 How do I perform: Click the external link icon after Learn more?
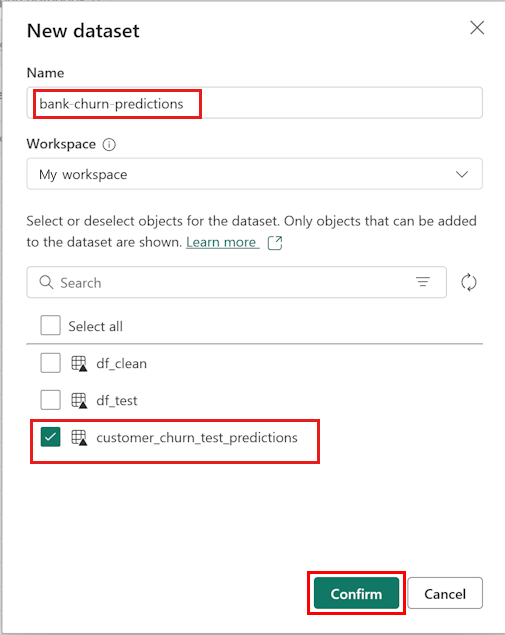pos(275,243)
